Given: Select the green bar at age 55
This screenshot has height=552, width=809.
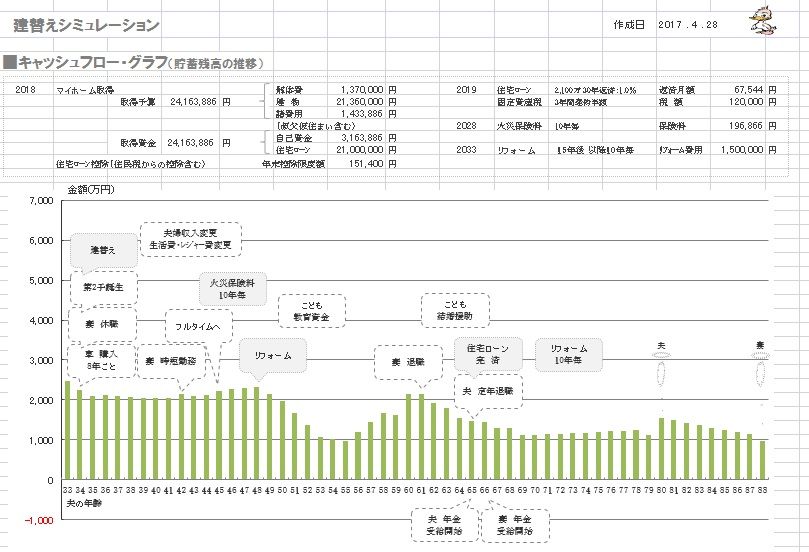Looking at the screenshot, I should coord(346,460).
